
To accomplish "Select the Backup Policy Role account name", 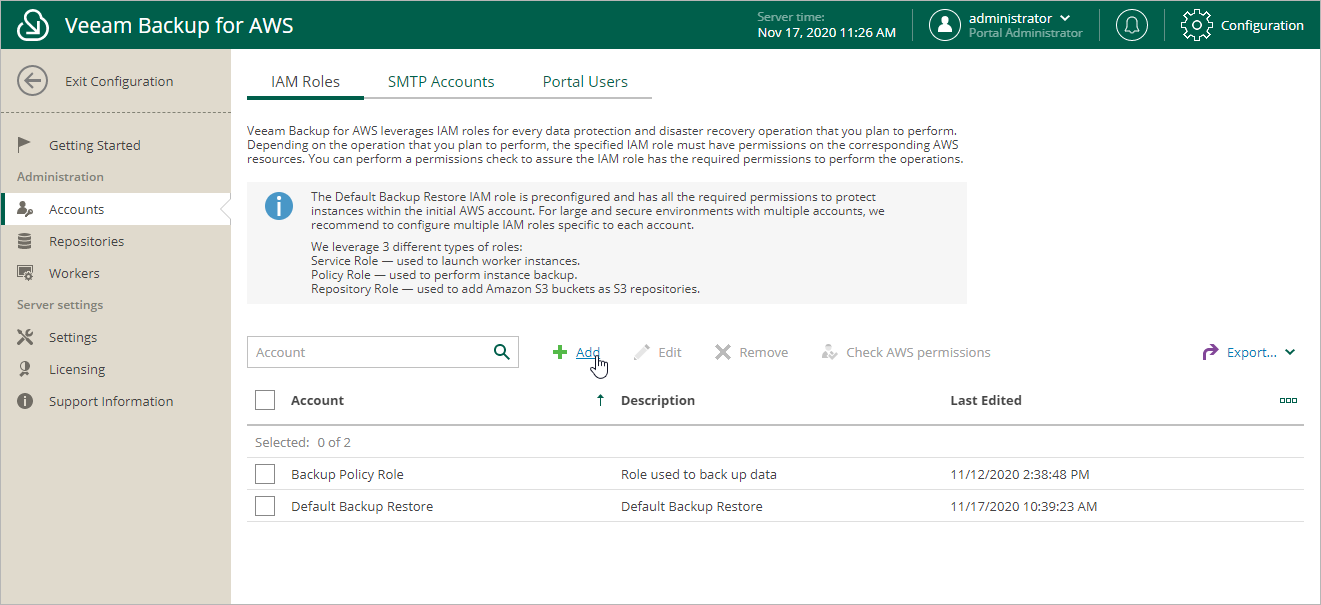I will [x=347, y=474].
